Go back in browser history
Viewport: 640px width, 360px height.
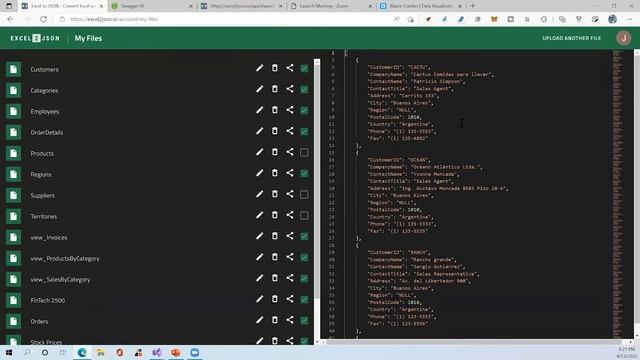[x=11, y=19]
